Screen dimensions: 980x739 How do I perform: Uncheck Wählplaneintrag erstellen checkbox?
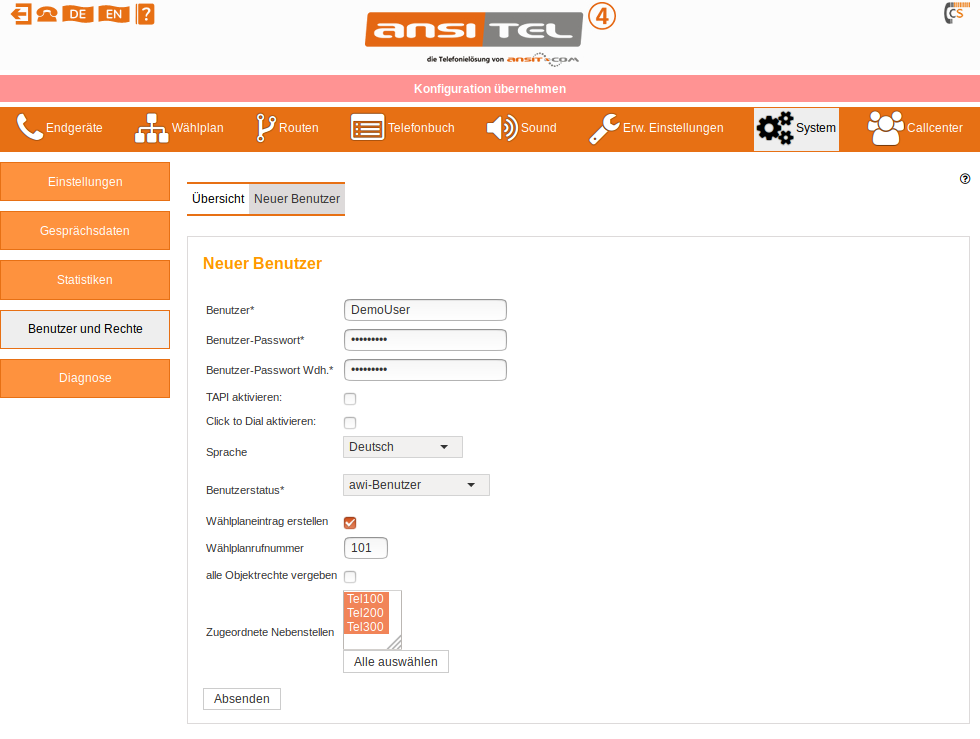[350, 522]
